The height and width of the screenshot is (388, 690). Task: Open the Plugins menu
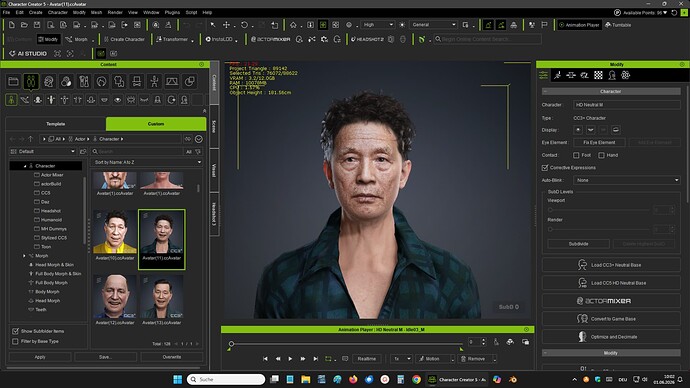click(172, 12)
